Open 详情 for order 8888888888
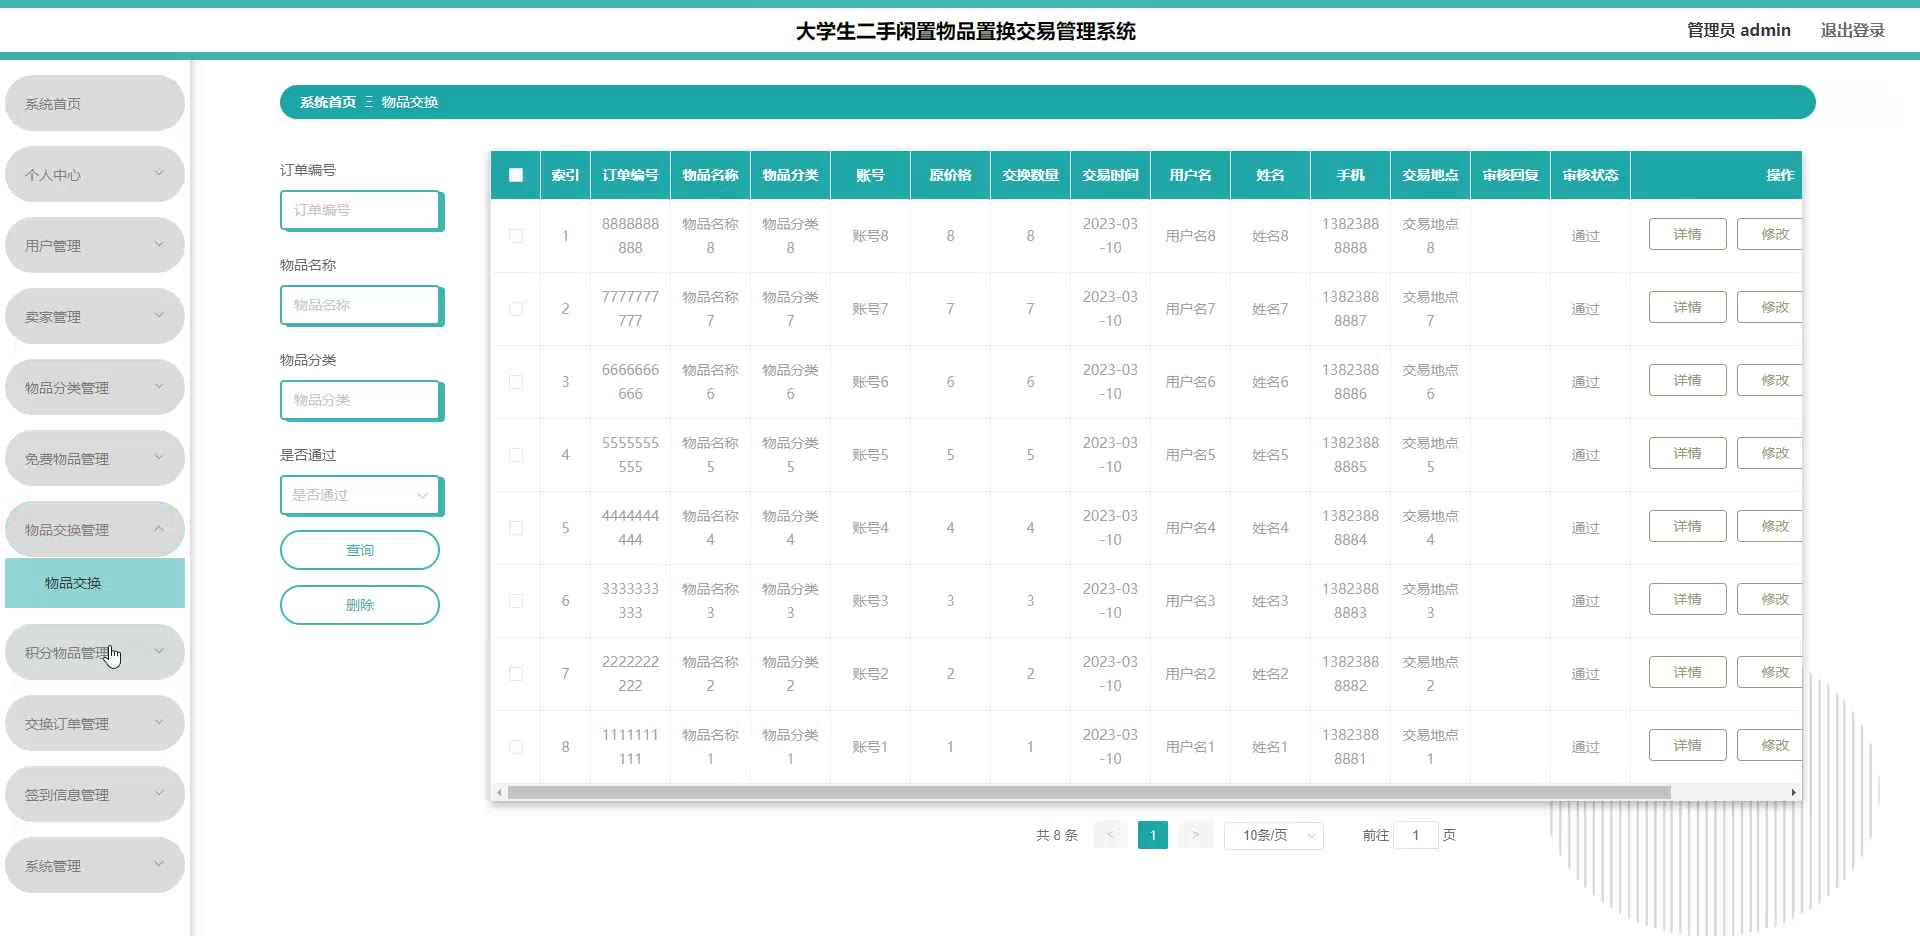 point(1688,234)
